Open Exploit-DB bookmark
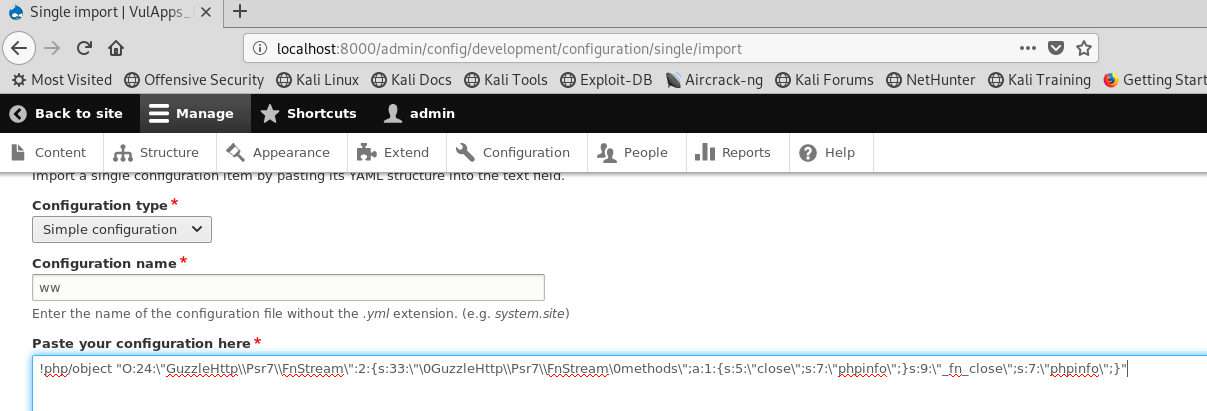 click(x=606, y=79)
